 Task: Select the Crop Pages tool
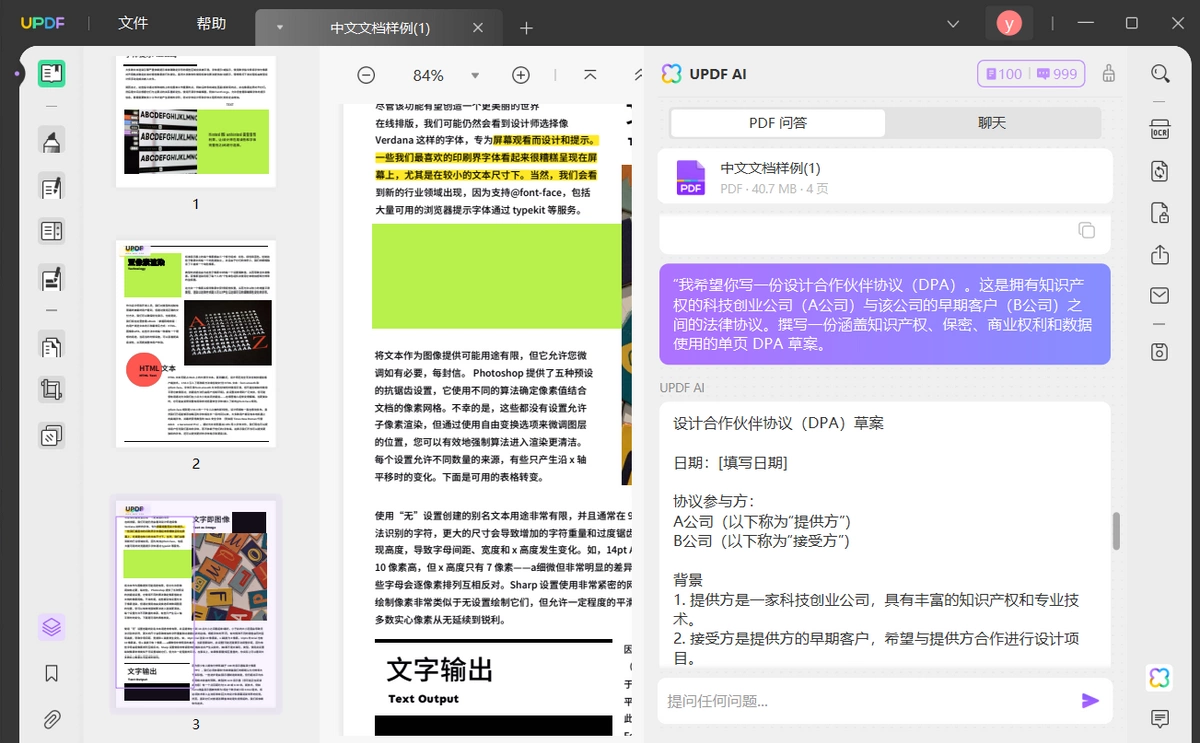[x=52, y=390]
